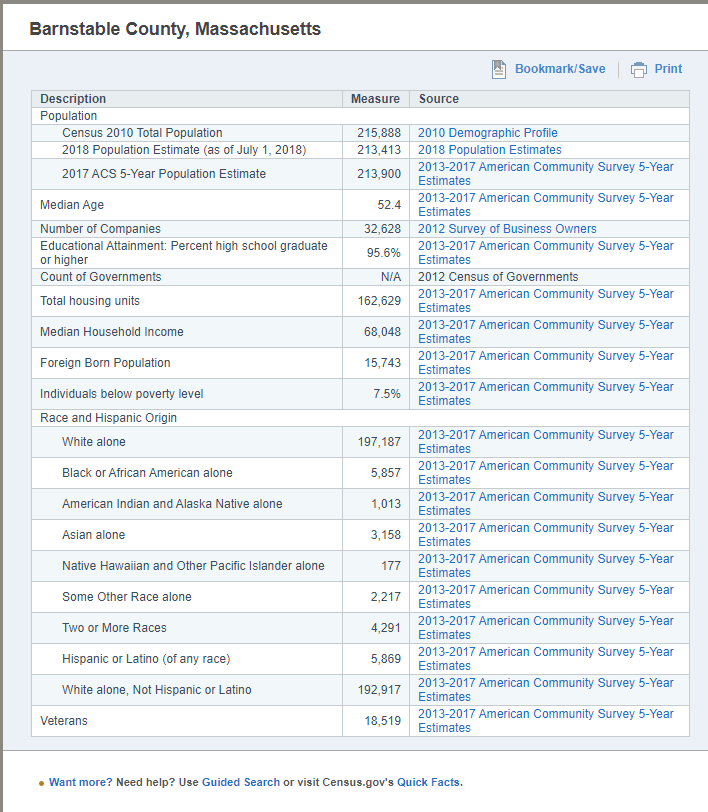Image resolution: width=708 pixels, height=812 pixels.
Task: Click the Population section heading
Action: tap(68, 116)
